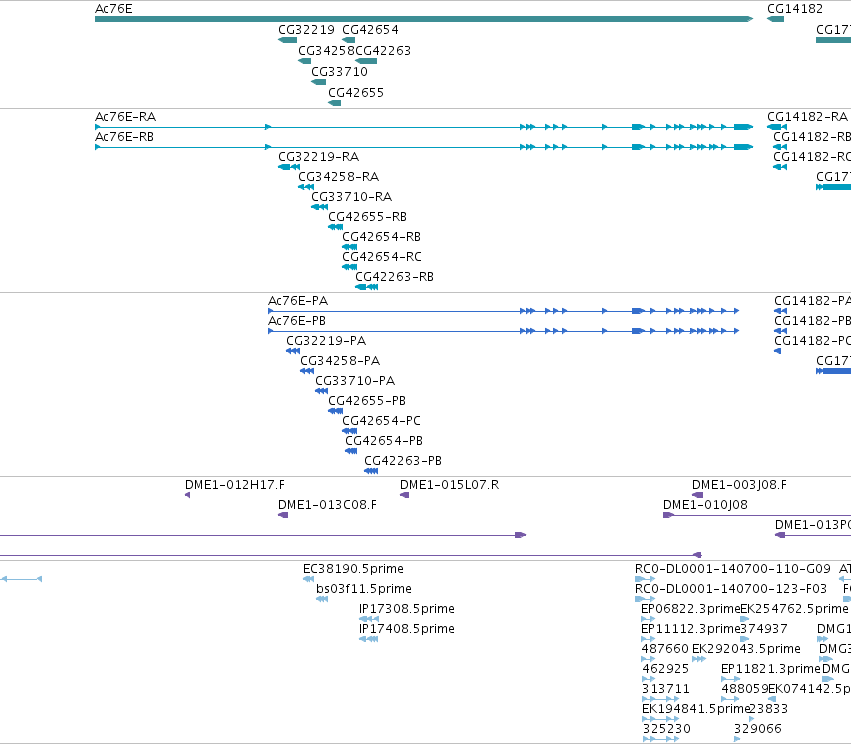Open transcript CG34258-RA
This screenshot has height=744, width=851.
coord(306,187)
